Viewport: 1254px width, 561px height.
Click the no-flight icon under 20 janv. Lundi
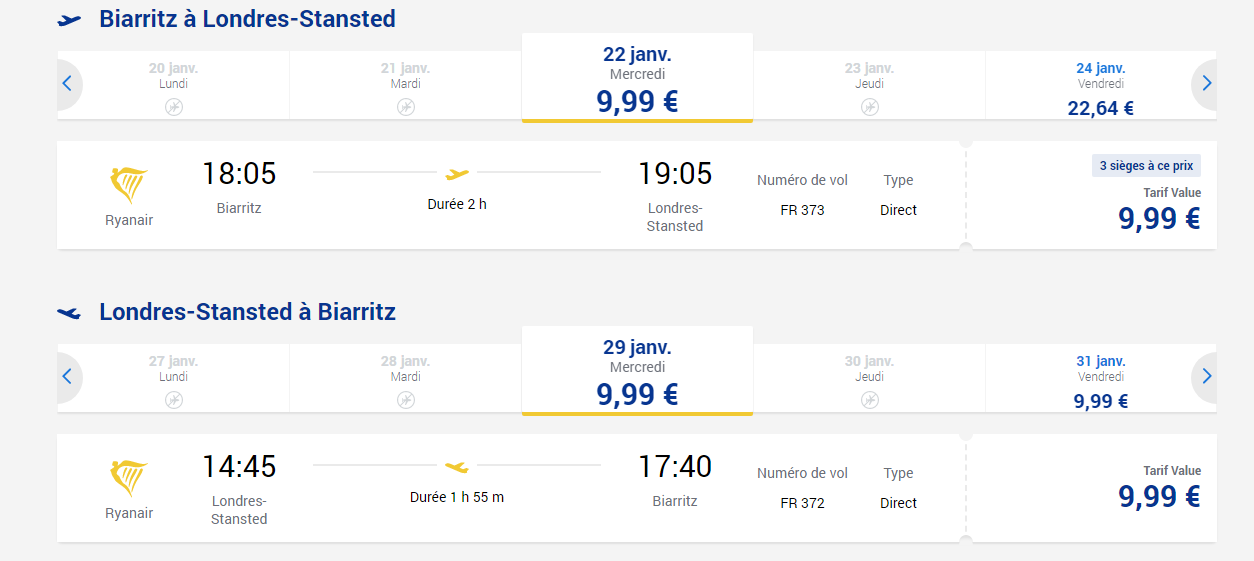(x=174, y=106)
